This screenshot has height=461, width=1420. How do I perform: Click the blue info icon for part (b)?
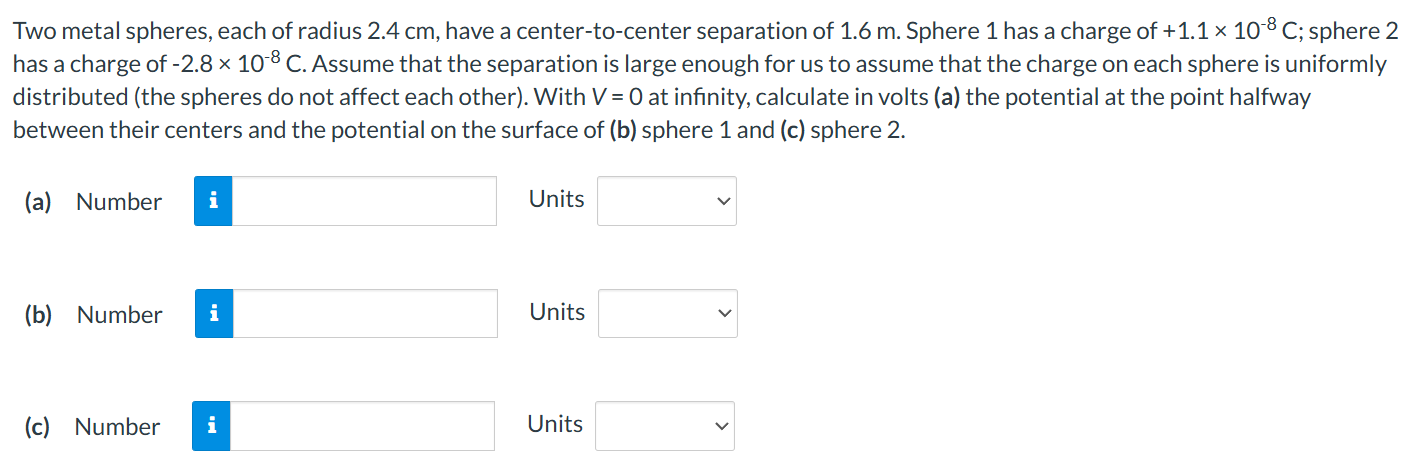click(x=213, y=314)
